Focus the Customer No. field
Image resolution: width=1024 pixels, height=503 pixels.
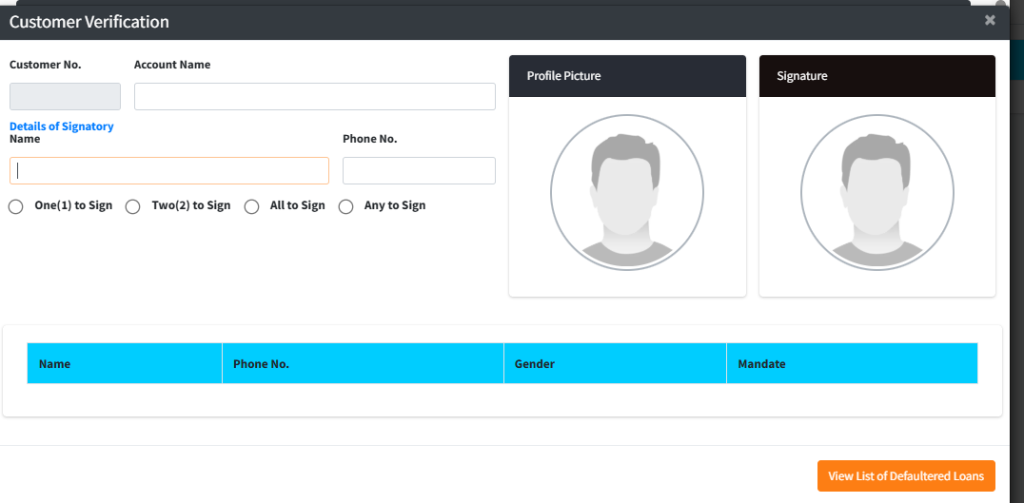coord(65,96)
